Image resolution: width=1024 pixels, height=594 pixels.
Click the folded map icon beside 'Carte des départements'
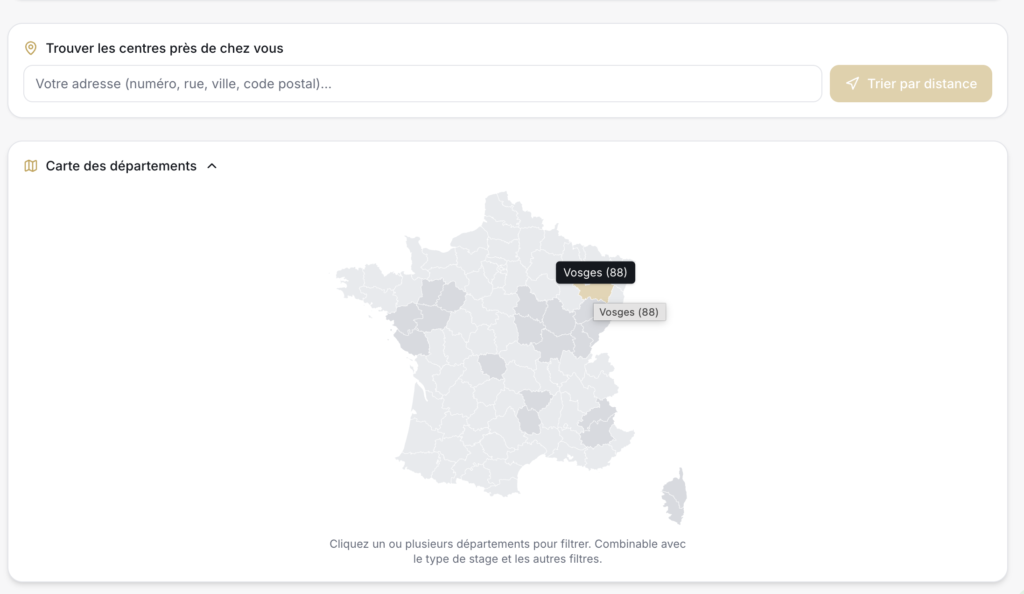tap(31, 166)
